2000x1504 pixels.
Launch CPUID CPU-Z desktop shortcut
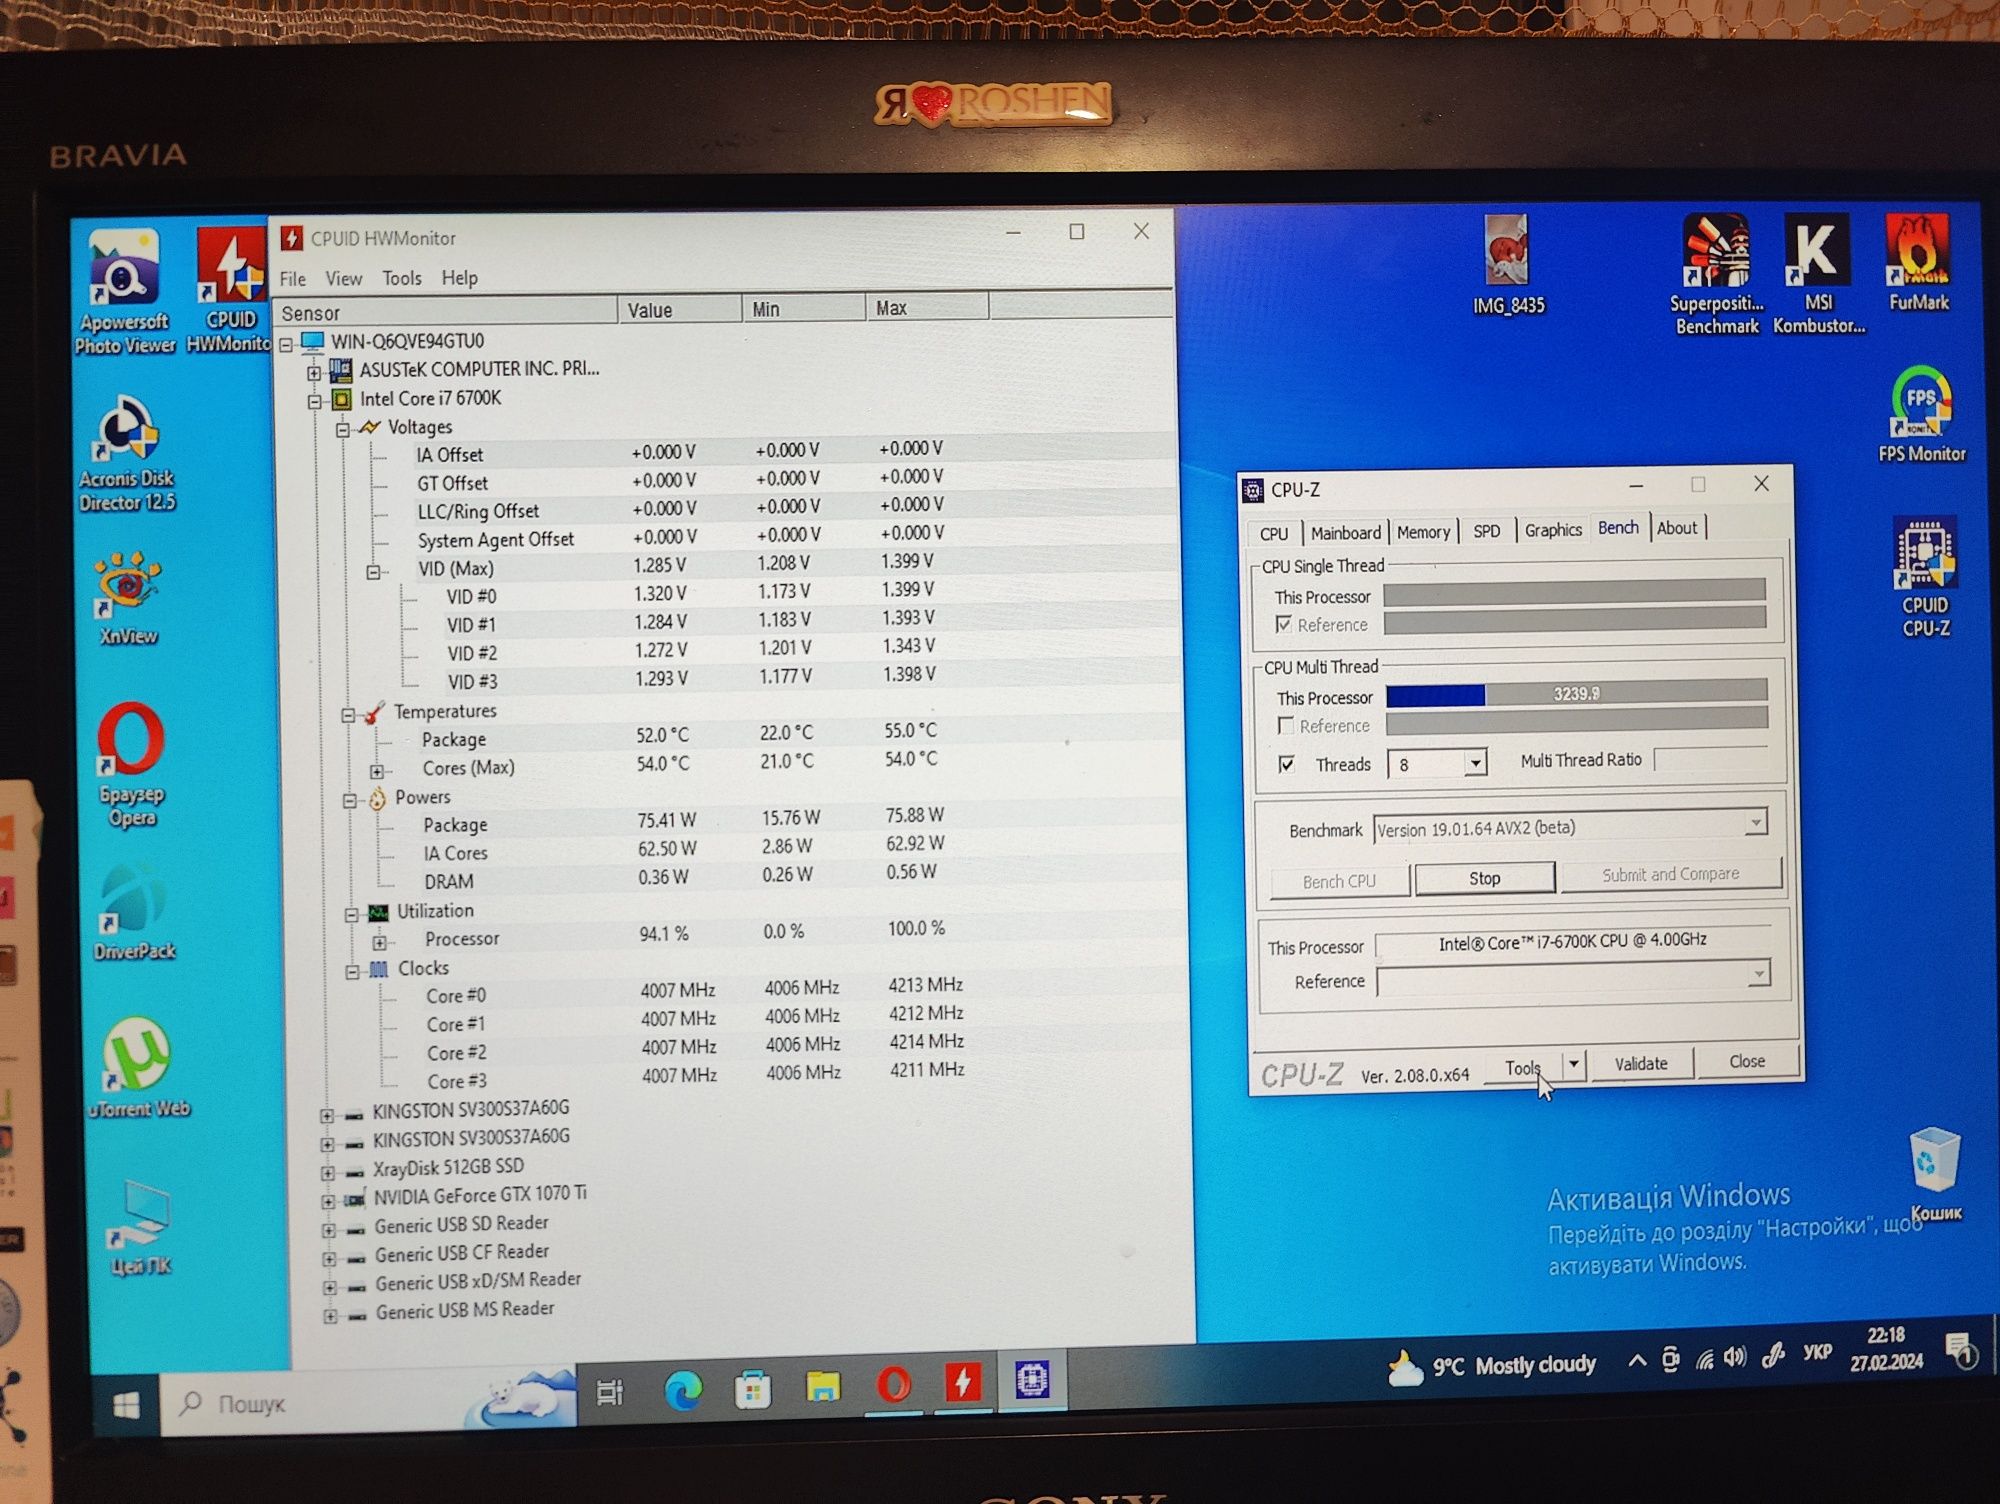click(x=1925, y=577)
